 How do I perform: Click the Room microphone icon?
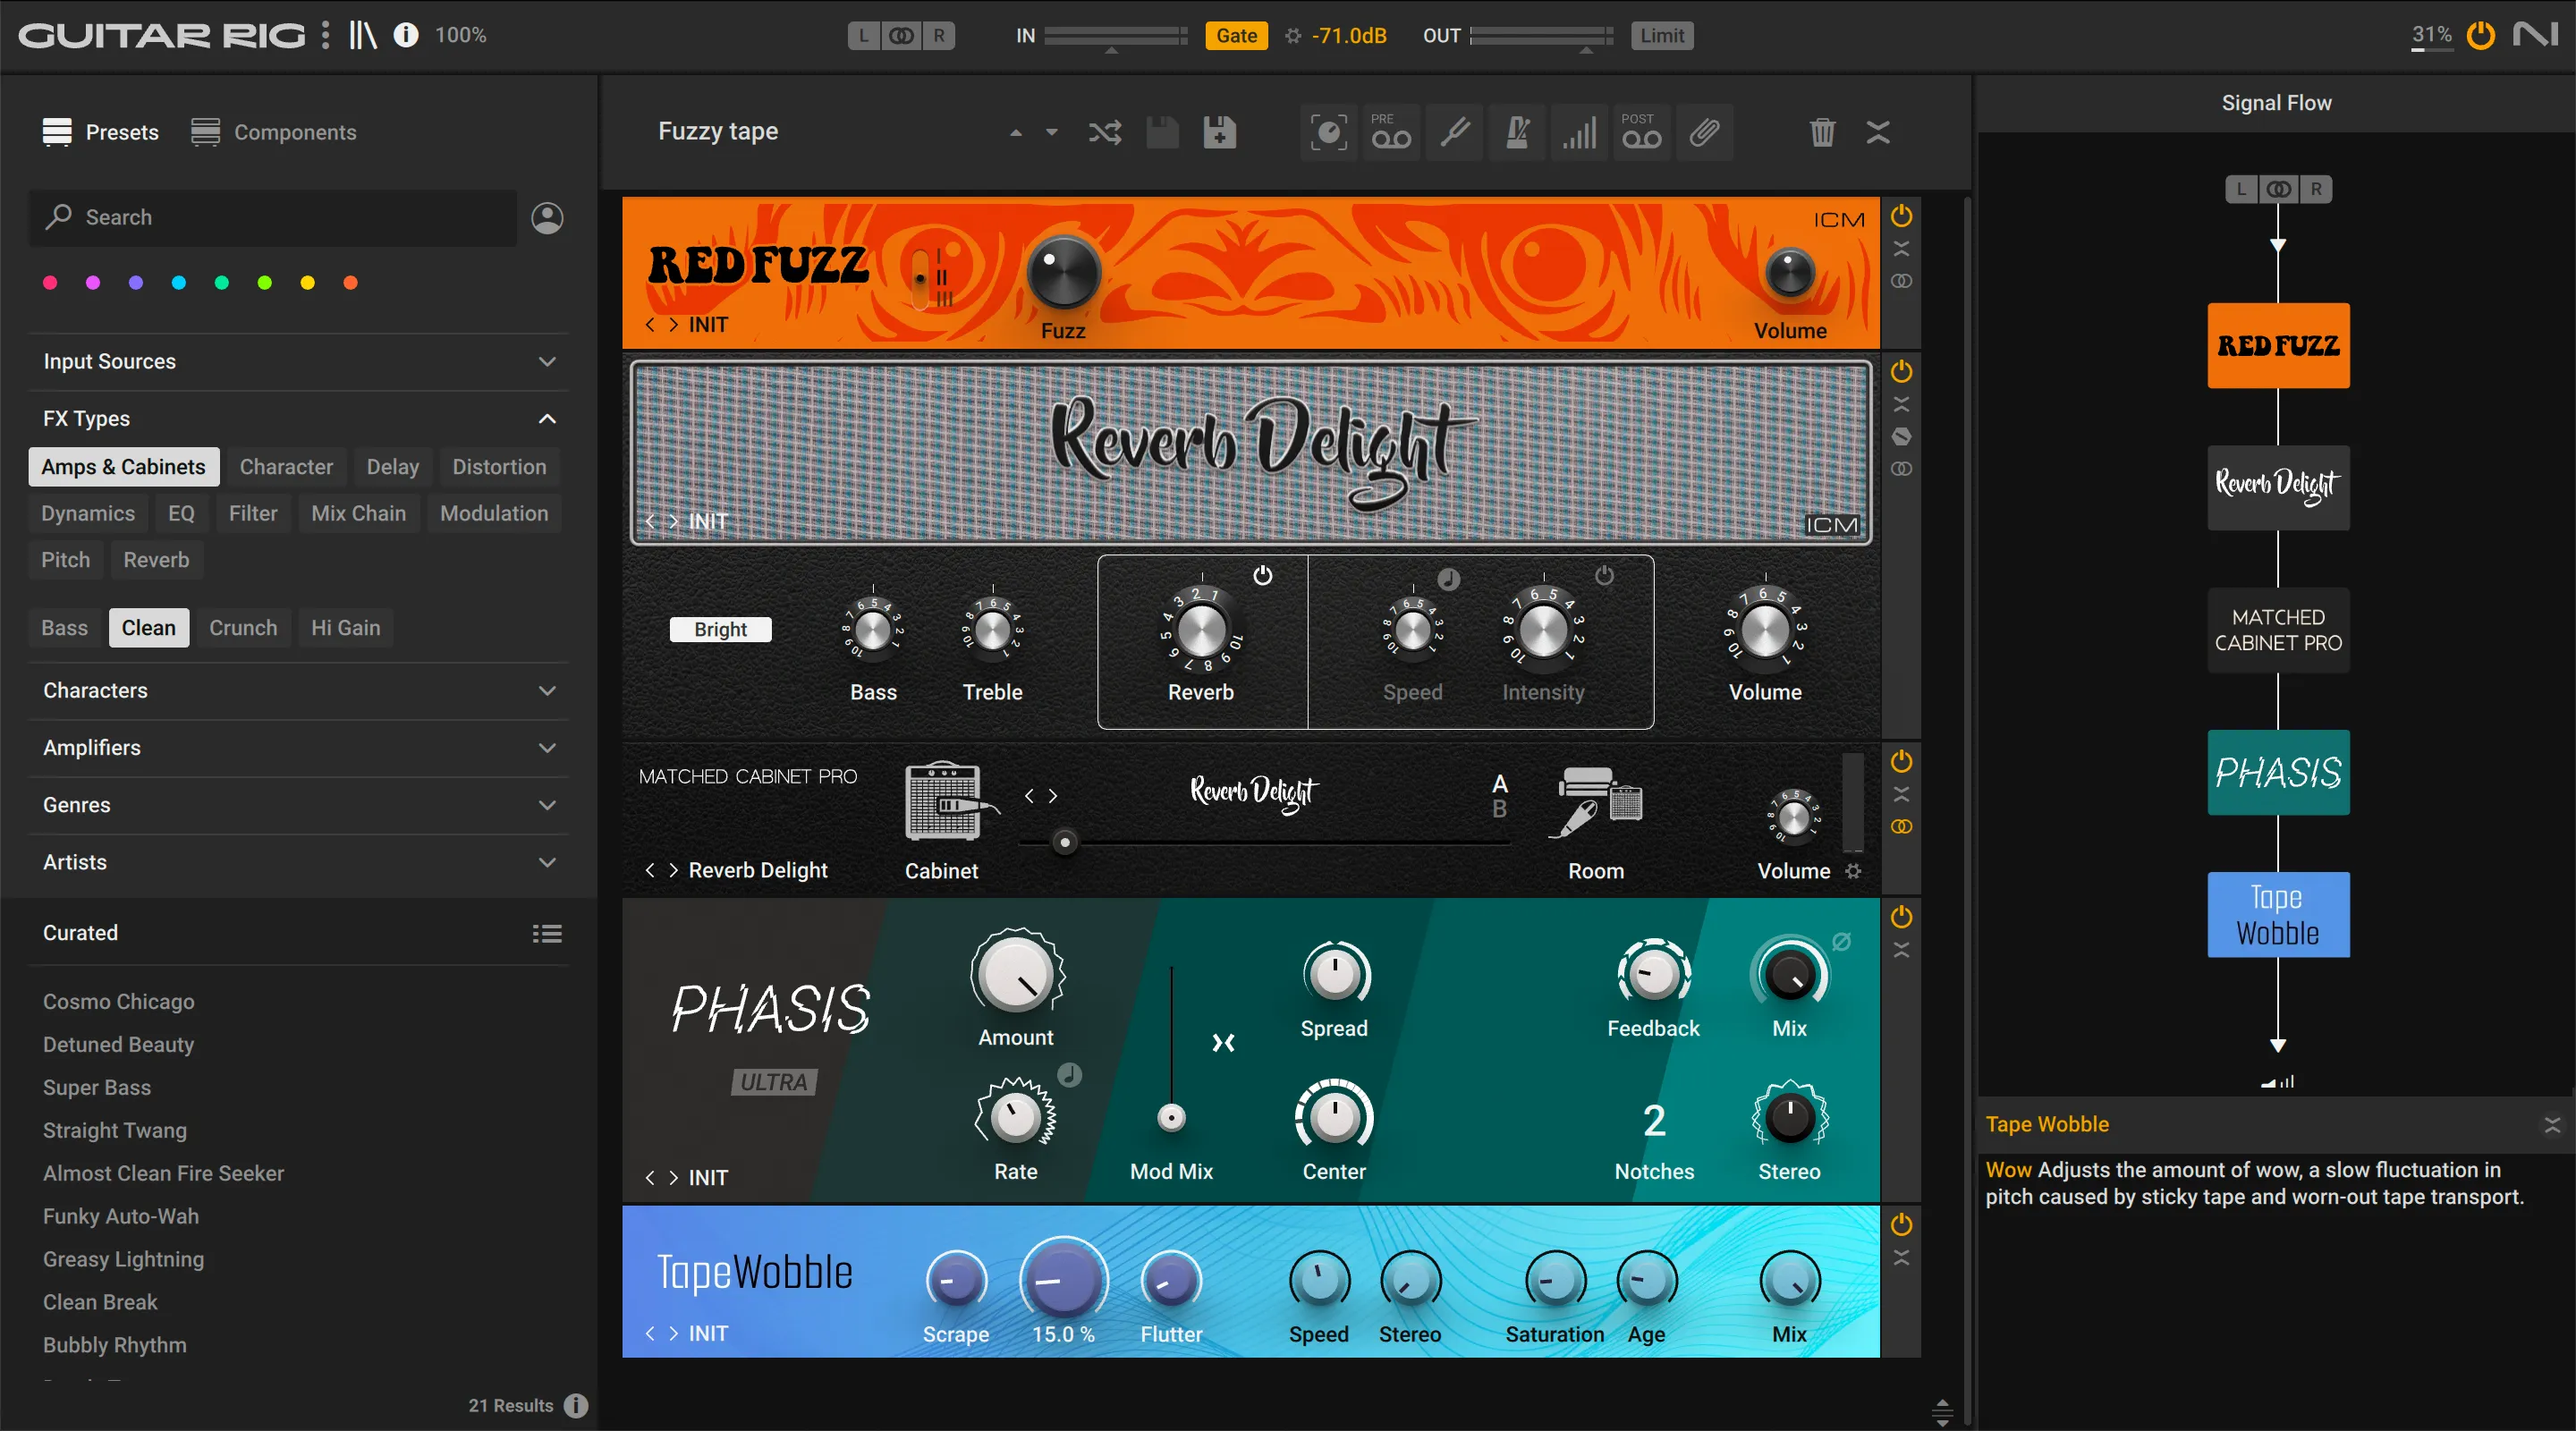pos(1596,803)
